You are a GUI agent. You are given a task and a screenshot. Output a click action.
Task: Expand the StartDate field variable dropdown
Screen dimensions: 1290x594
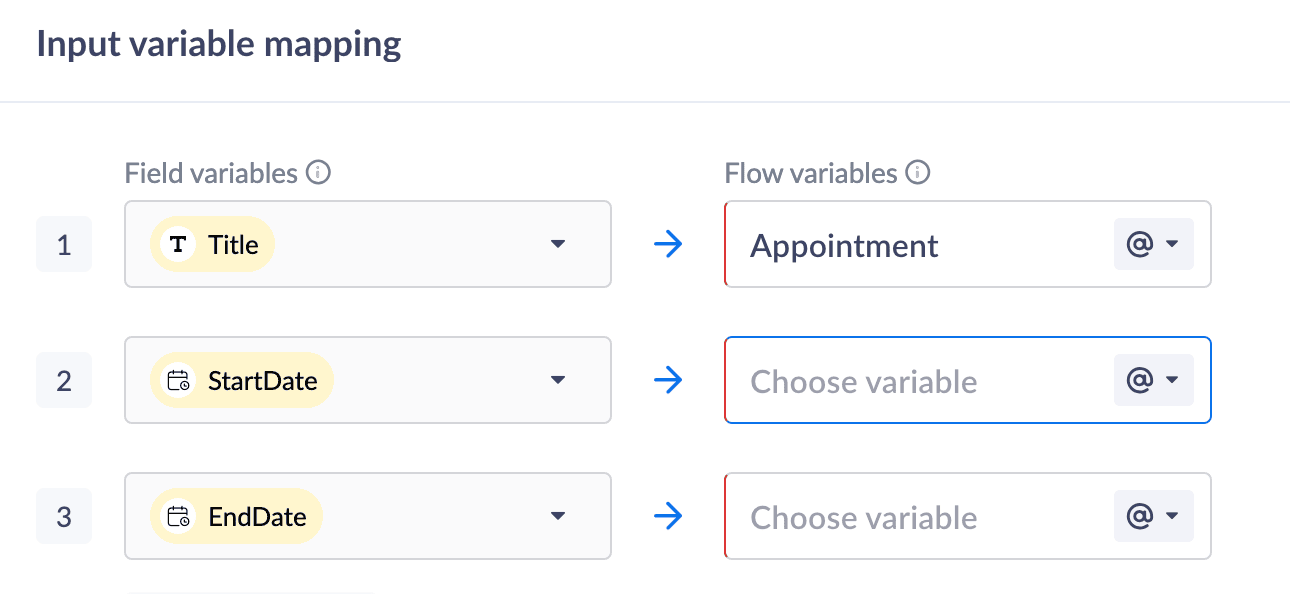coord(558,381)
